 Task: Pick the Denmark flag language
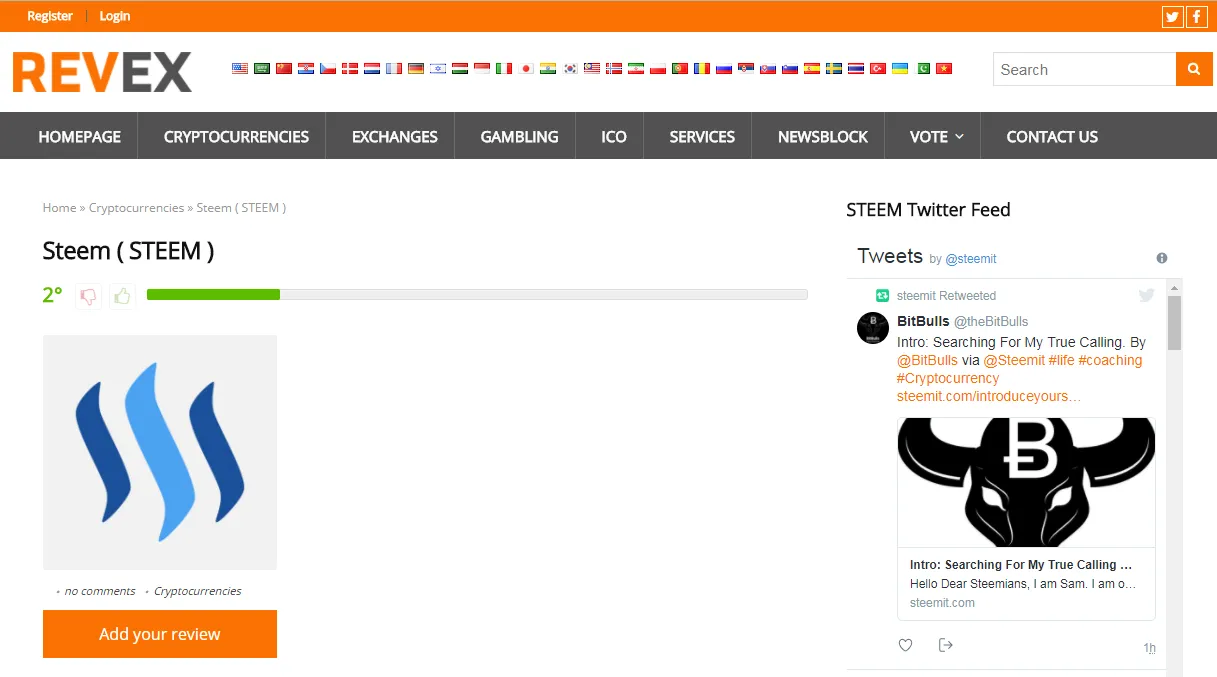point(350,69)
